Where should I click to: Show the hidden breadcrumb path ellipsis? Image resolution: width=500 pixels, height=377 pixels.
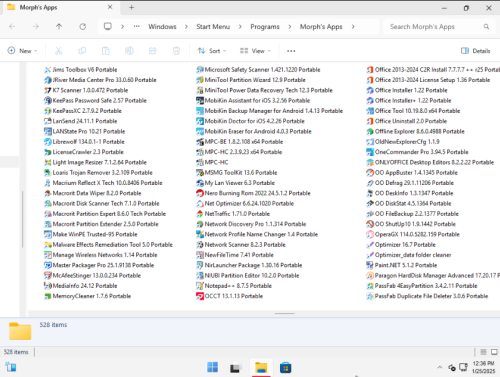click(137, 26)
